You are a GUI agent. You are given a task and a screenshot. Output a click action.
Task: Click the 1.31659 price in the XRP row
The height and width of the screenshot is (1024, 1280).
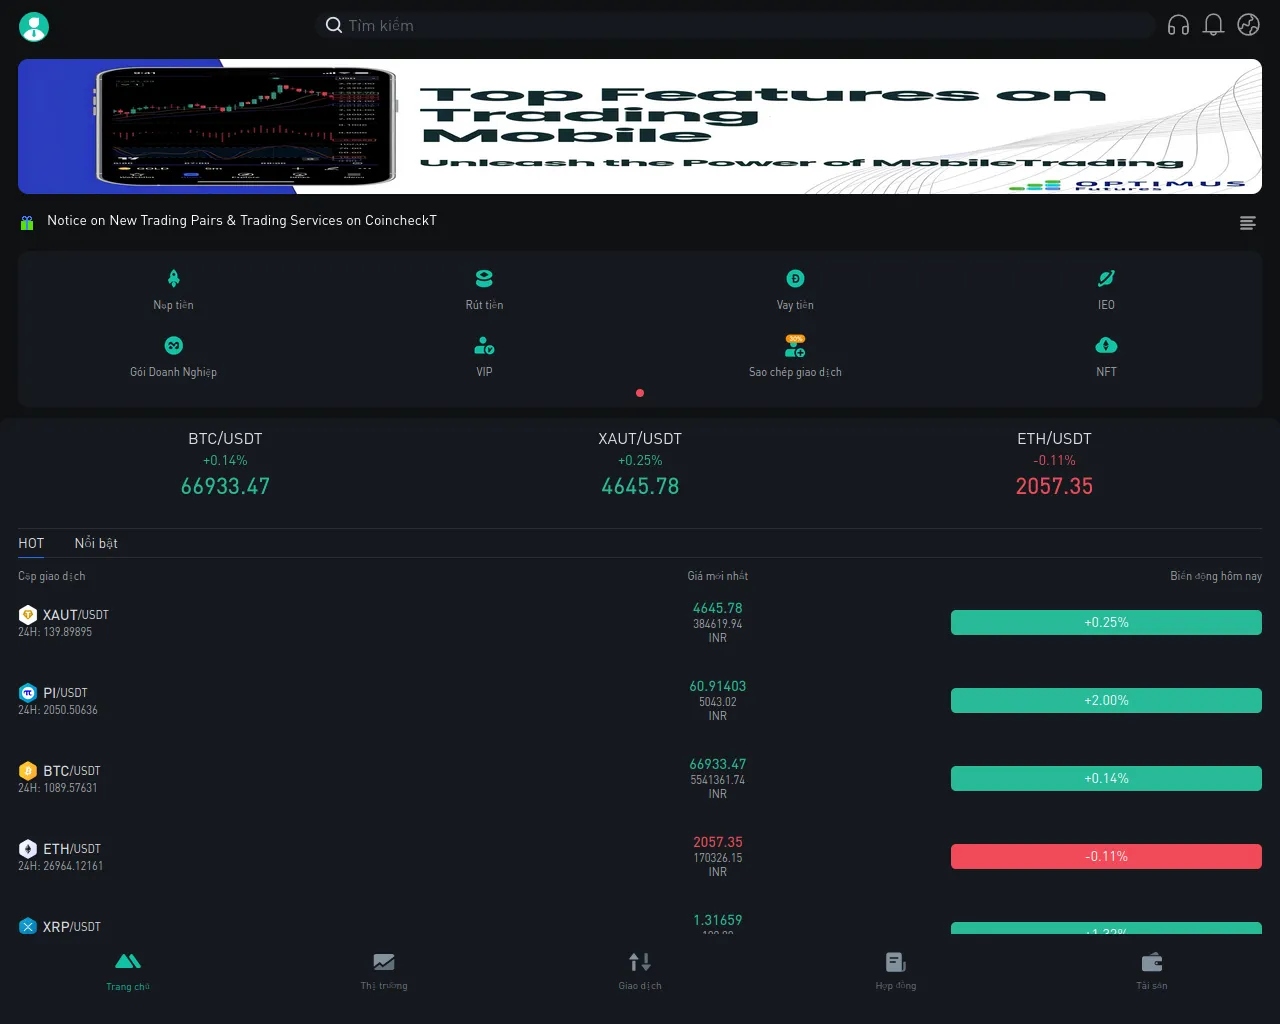718,920
